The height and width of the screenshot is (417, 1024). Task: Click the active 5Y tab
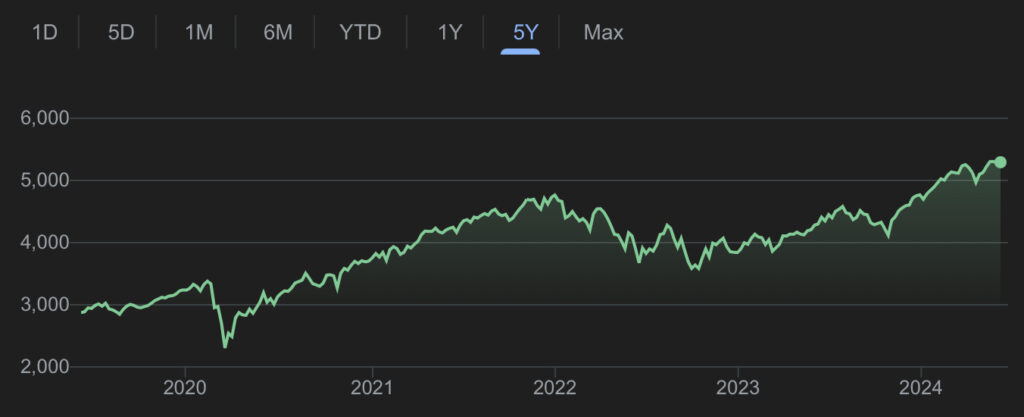click(524, 32)
